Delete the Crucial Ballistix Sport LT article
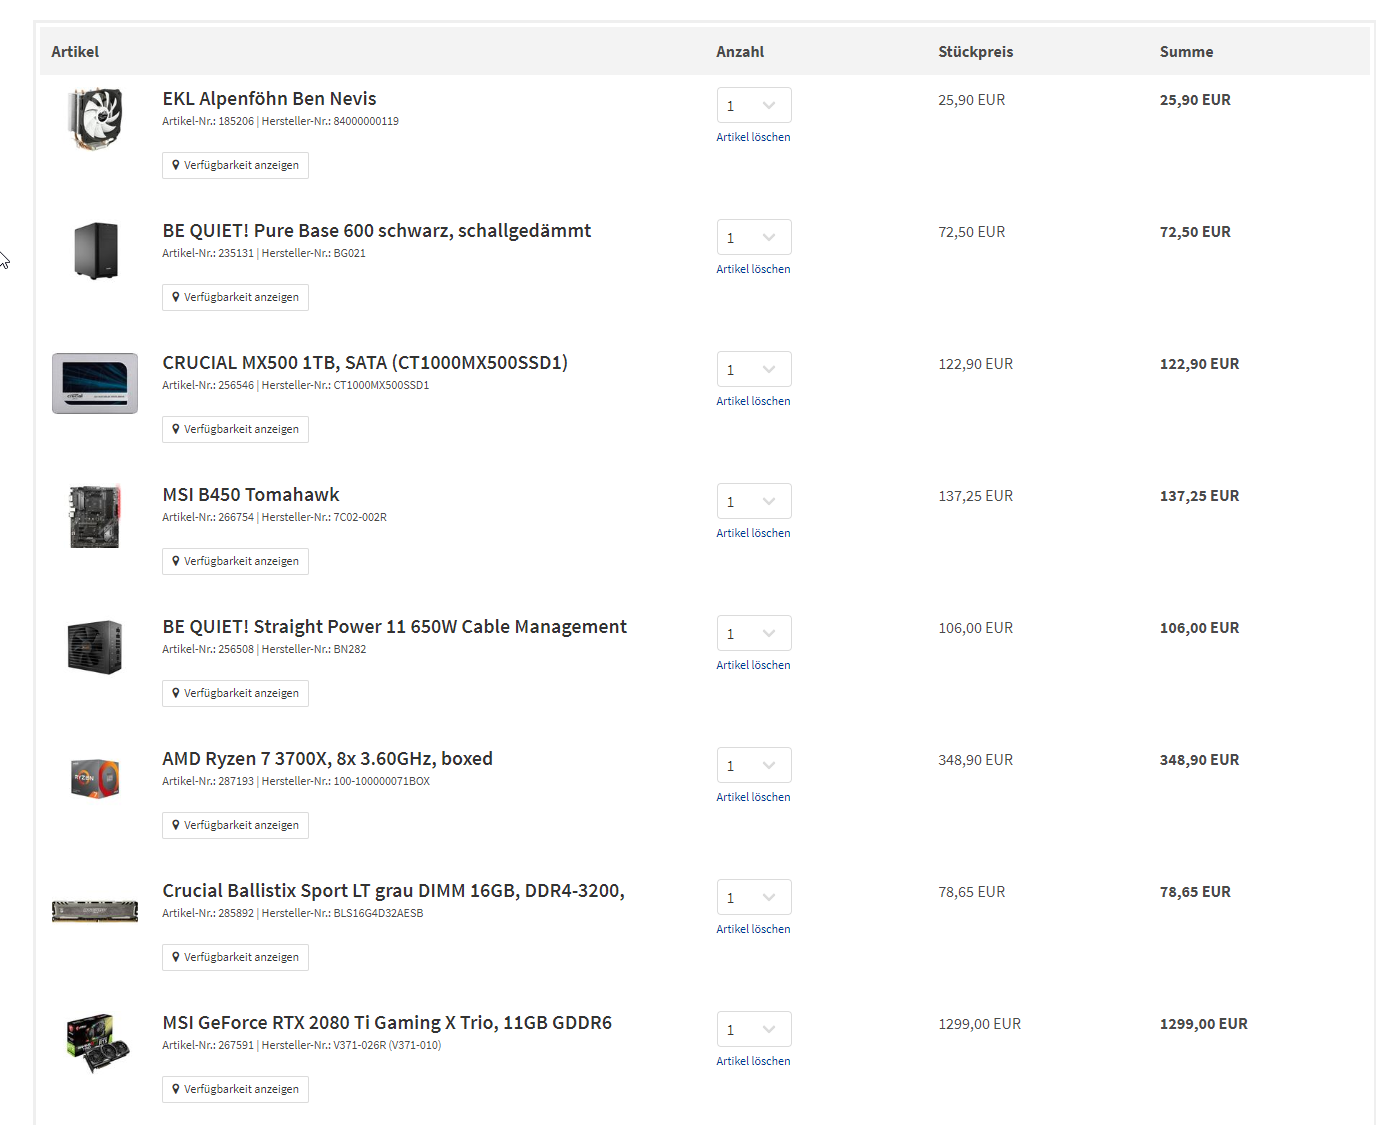This screenshot has width=1376, height=1125. (753, 929)
